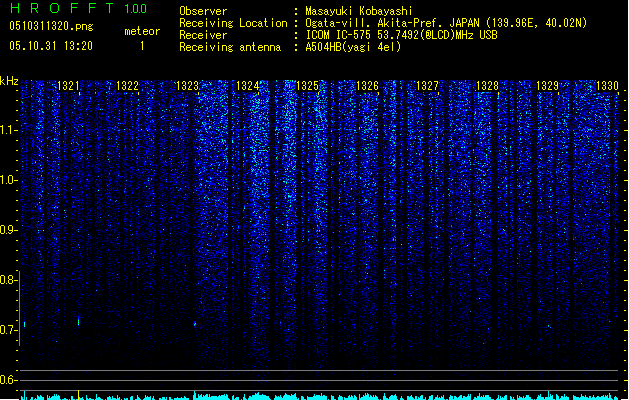Select the version number 1.0.0
The height and width of the screenshot is (400, 629).
click(136, 8)
